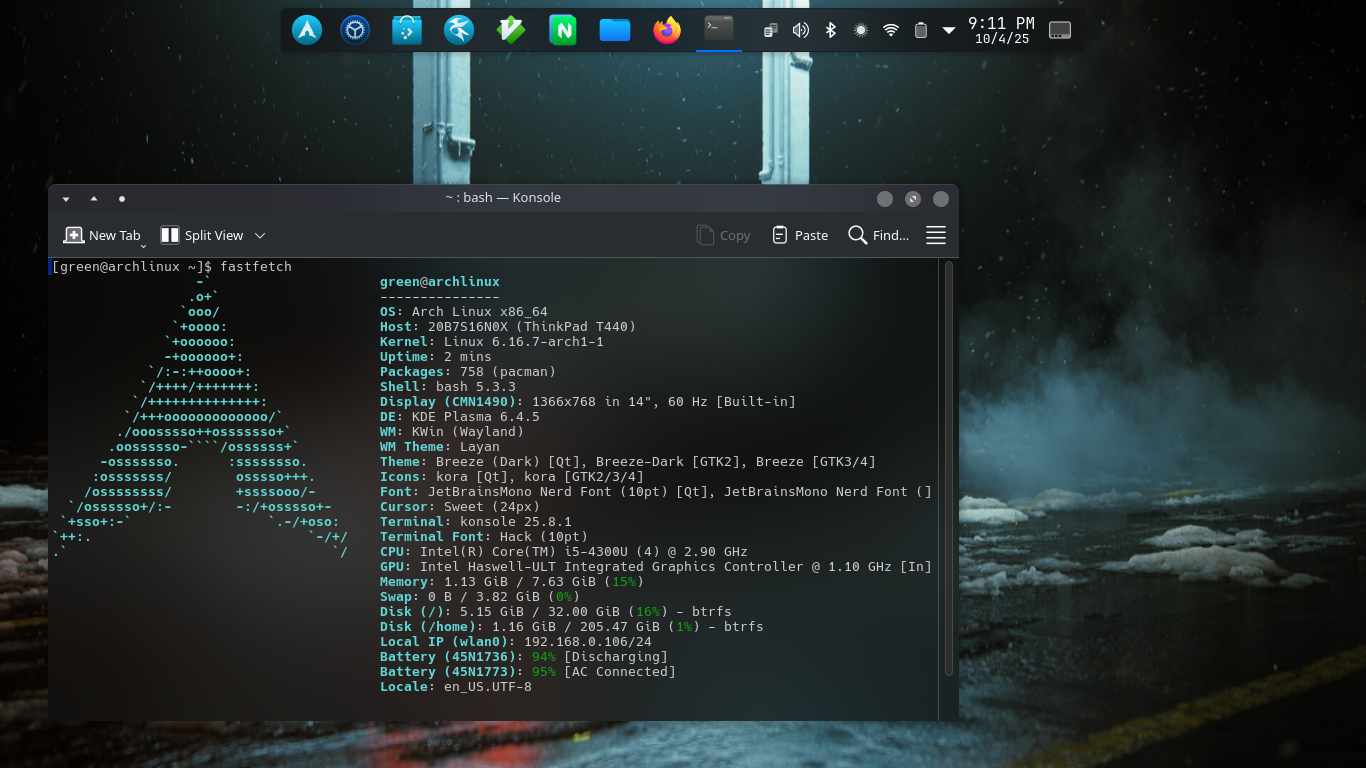The image size is (1366, 768).
Task: Open the blue folder file manager
Action: point(615,30)
